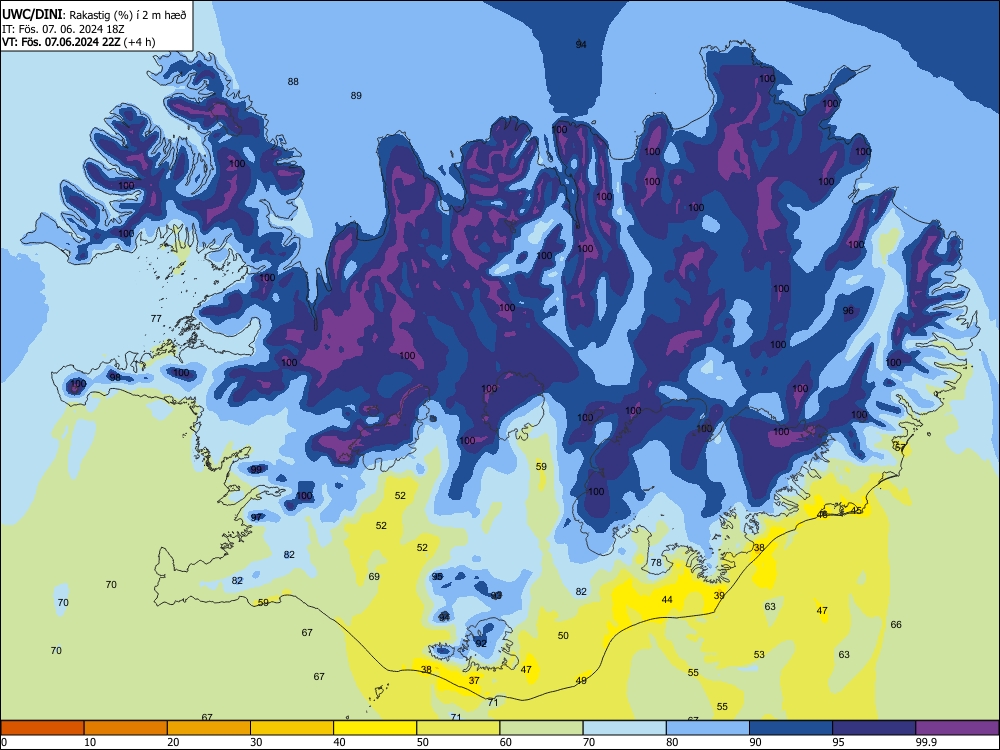Click the pale yellow 50–60 legend swatch
Image resolution: width=1000 pixels, height=750 pixels.
[458, 728]
